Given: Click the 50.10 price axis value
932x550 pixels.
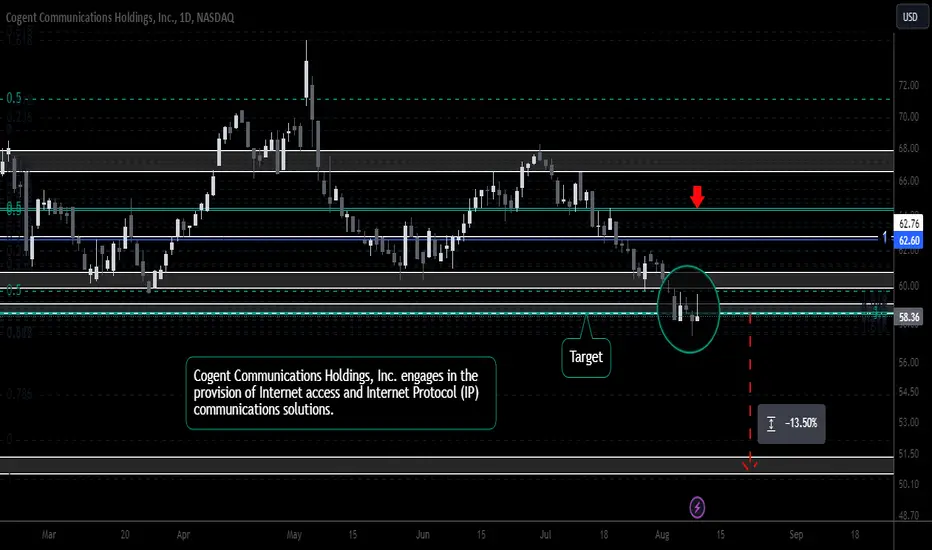Looking at the screenshot, I should point(908,484).
